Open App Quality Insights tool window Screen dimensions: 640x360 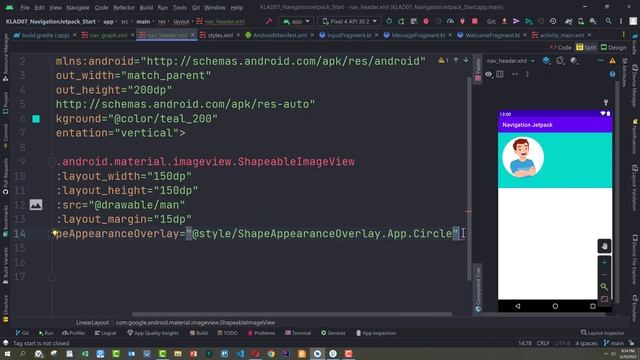(153, 333)
